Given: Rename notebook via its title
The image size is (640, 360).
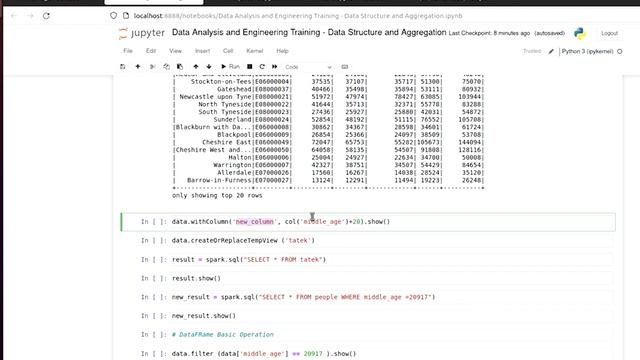Looking at the screenshot, I should tap(309, 32).
